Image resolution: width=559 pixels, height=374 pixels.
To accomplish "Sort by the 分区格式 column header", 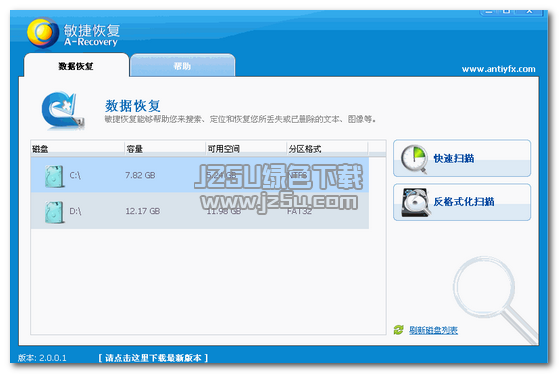I will [327, 149].
